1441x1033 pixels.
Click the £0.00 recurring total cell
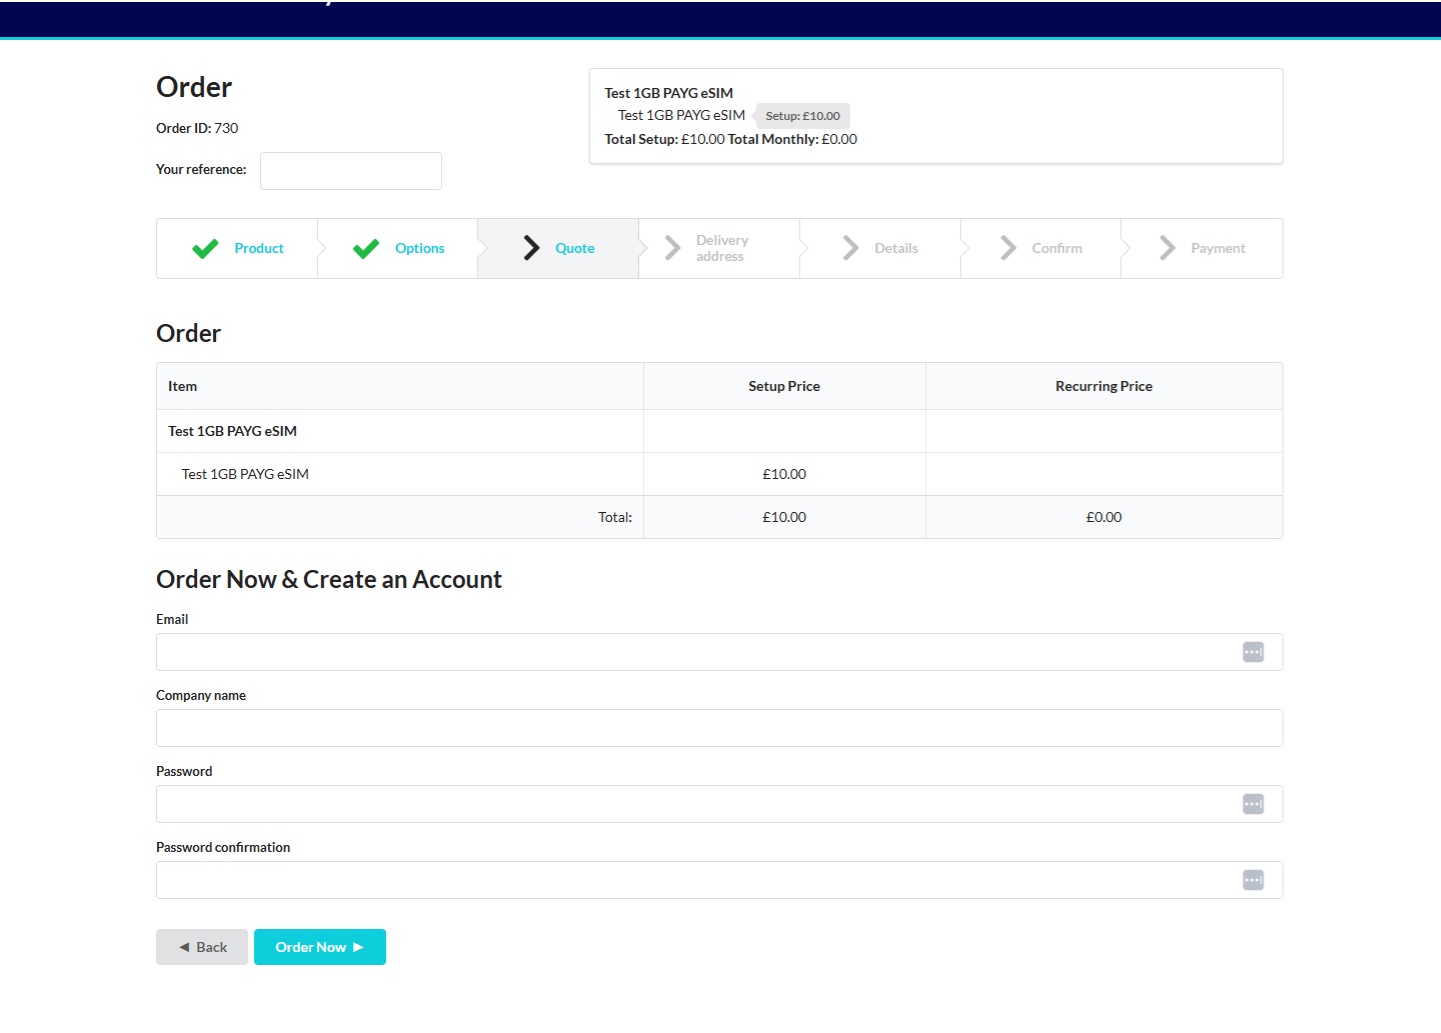coord(1104,517)
